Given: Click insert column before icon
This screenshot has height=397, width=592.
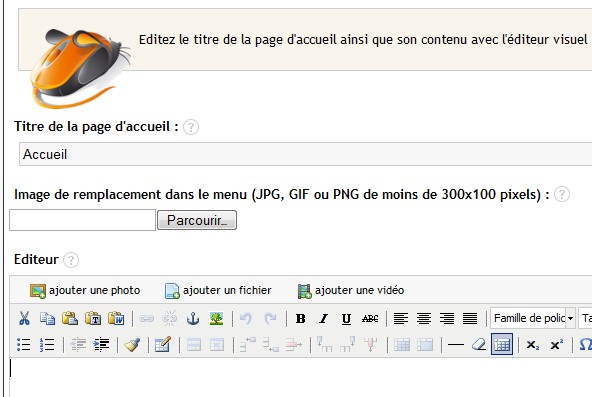Looking at the screenshot, I should pyautogui.click(x=324, y=344).
